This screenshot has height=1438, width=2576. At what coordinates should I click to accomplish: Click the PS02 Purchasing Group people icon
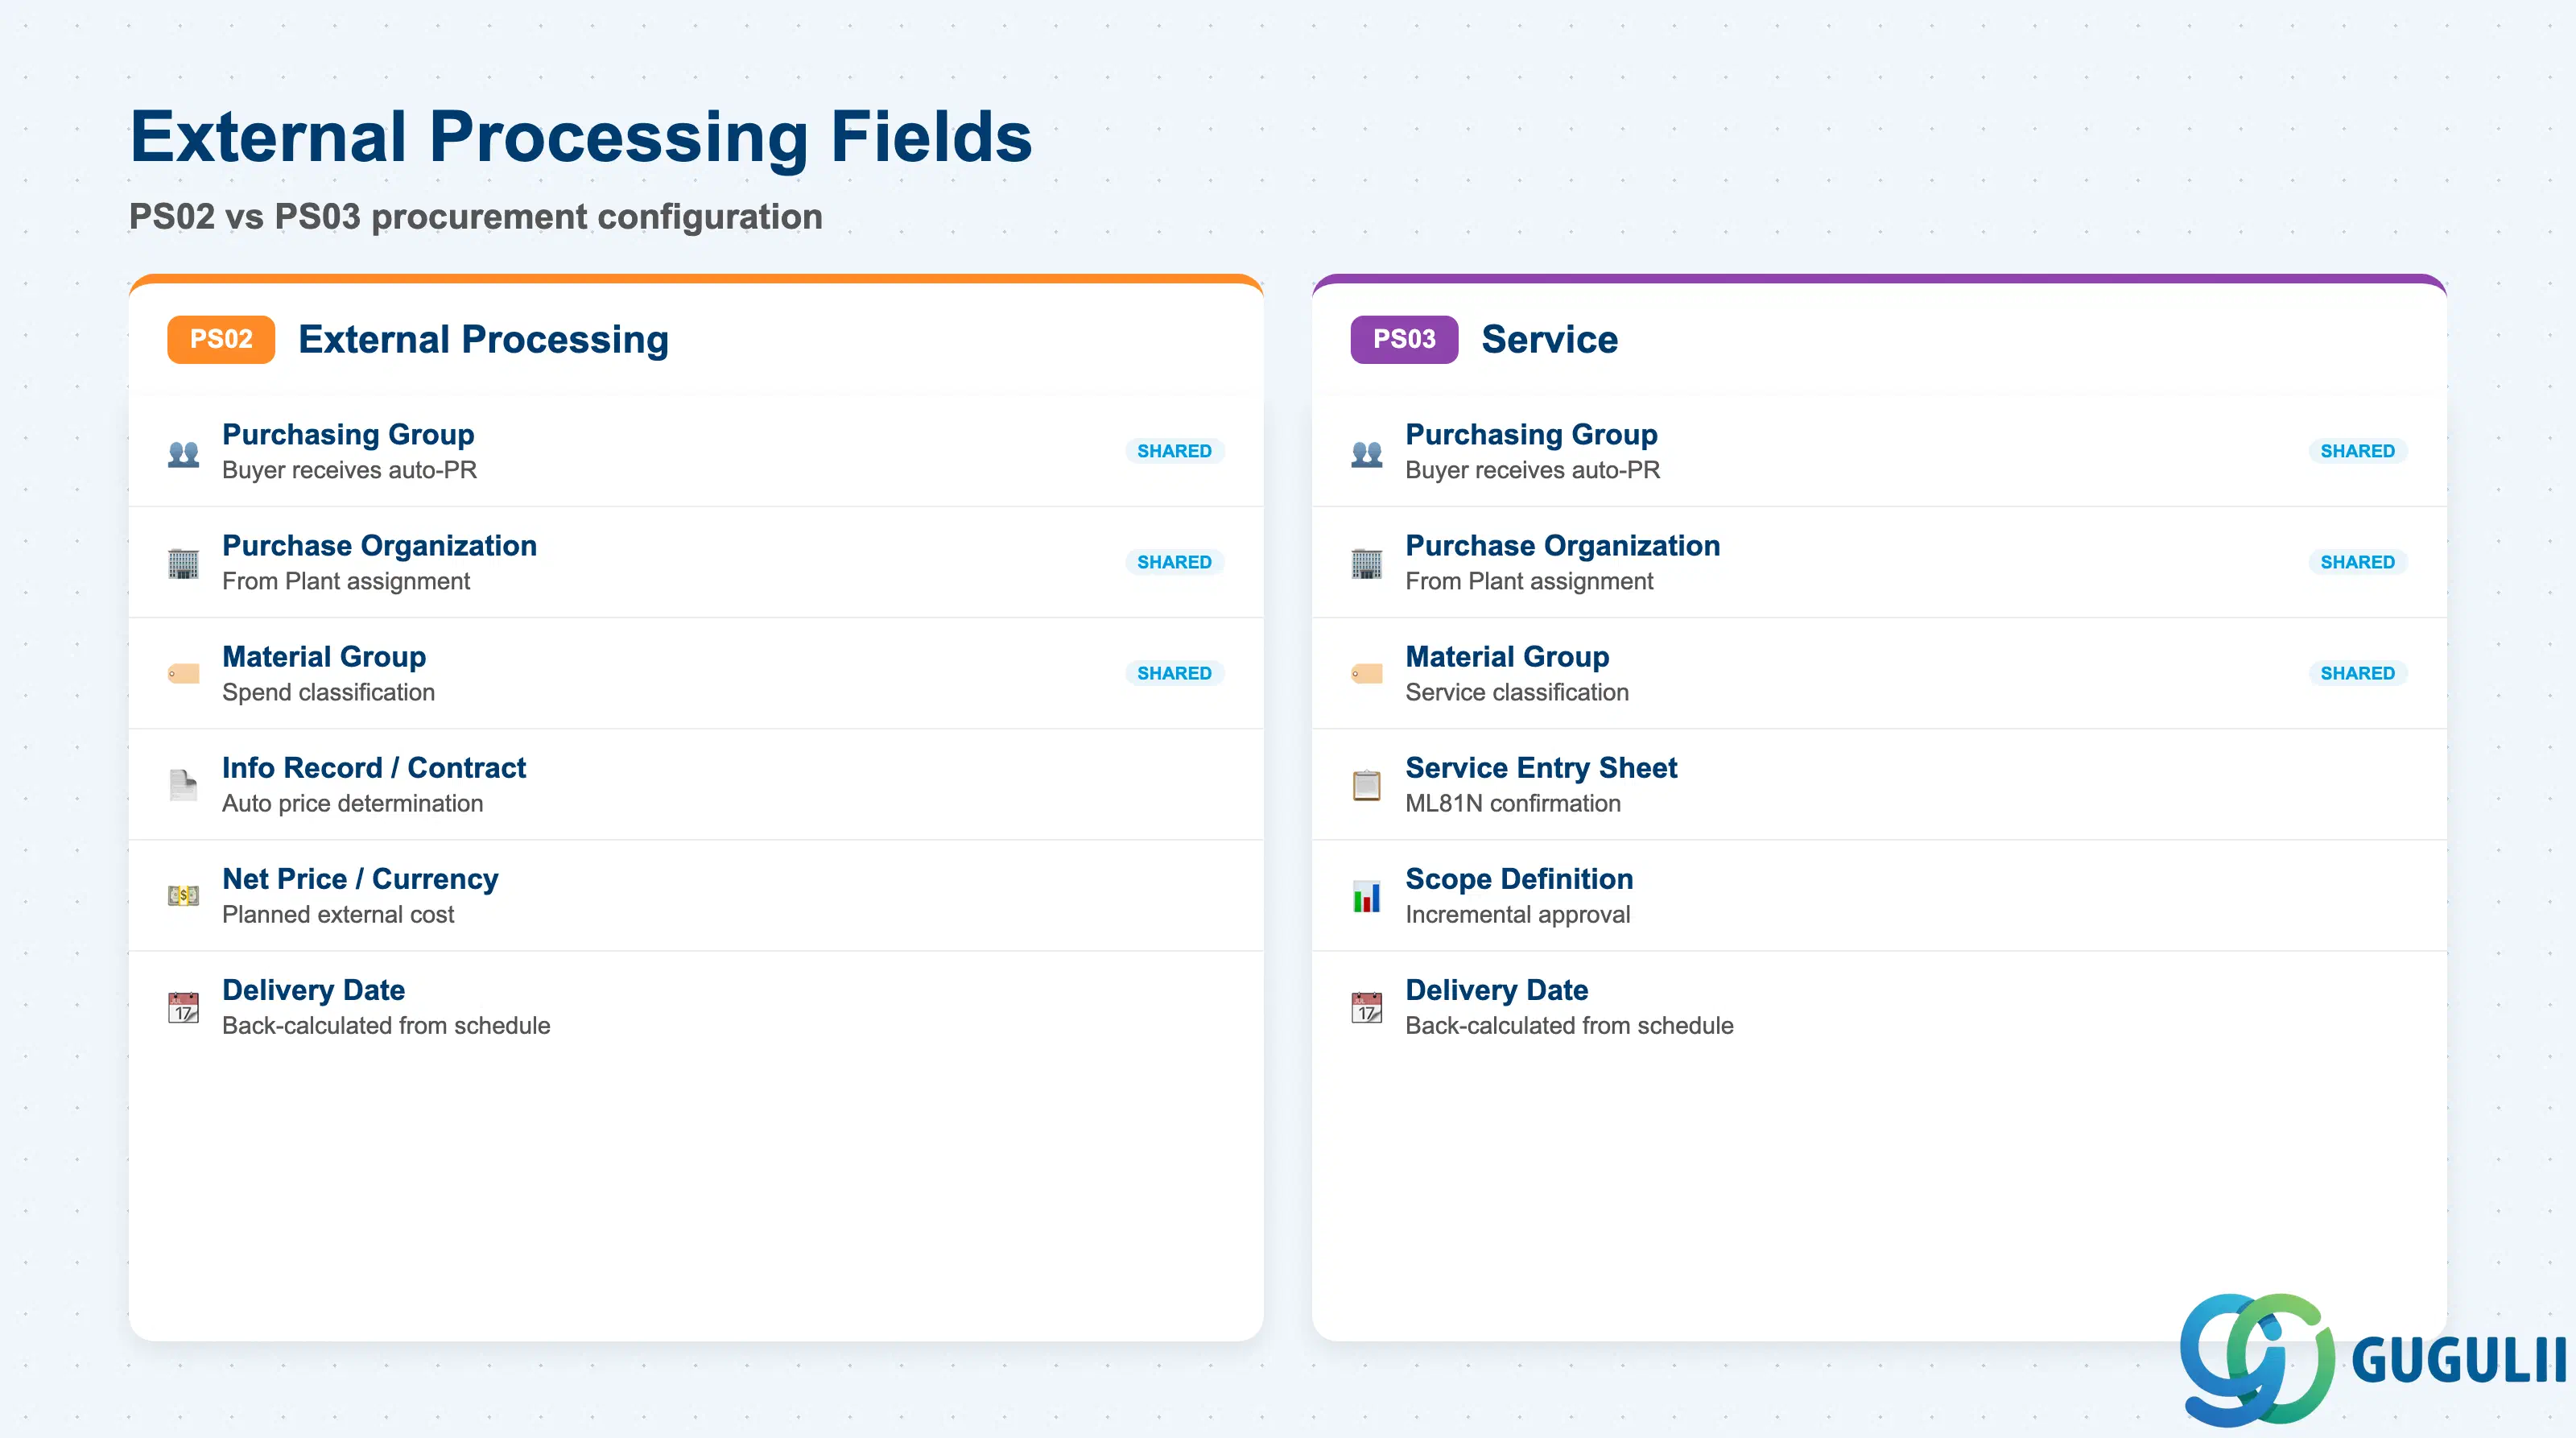point(183,453)
